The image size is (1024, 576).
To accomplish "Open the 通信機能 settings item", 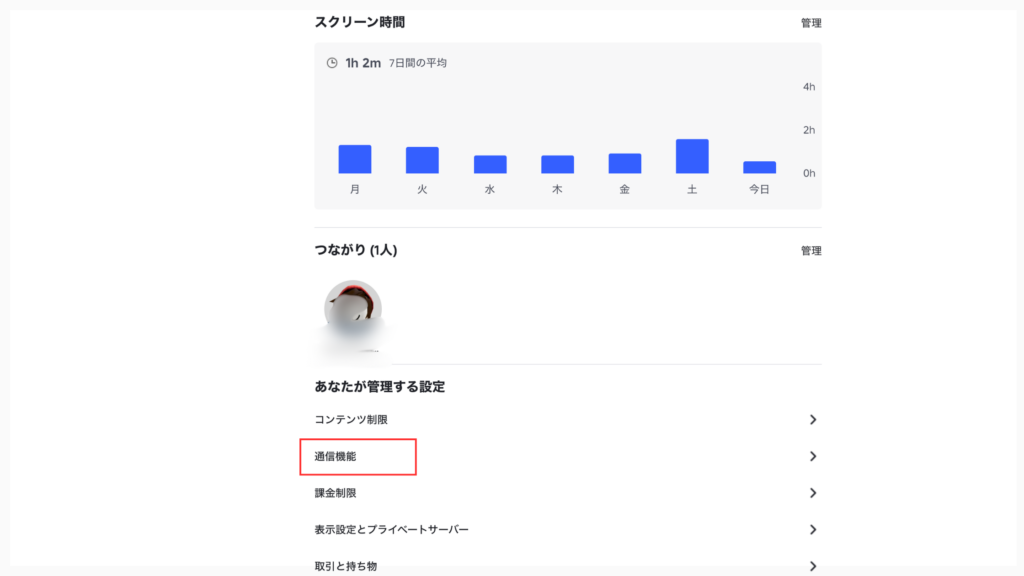I will 336,456.
